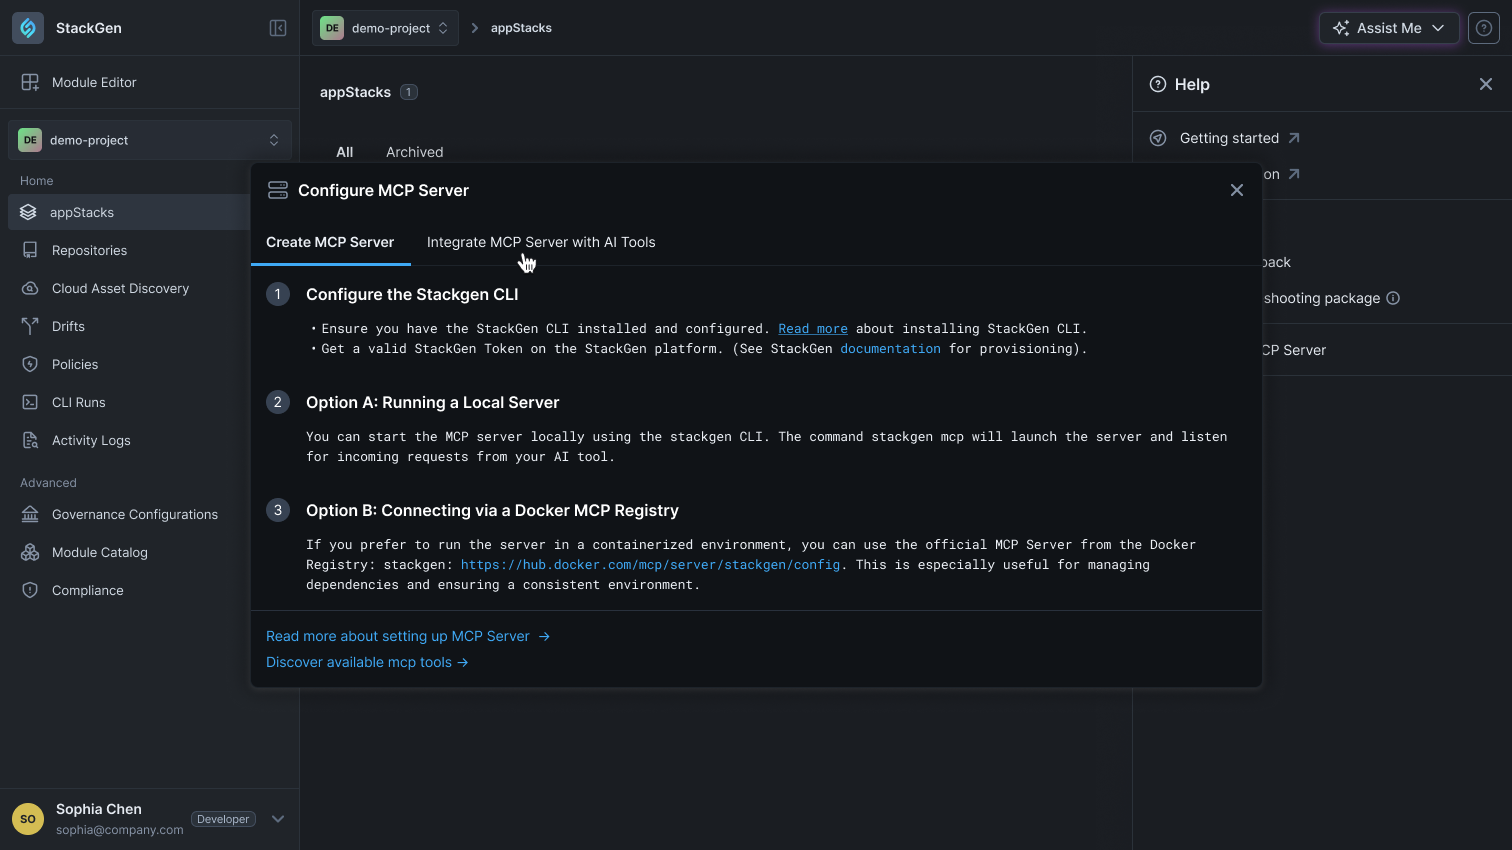Browse the Module Catalog

click(99, 552)
